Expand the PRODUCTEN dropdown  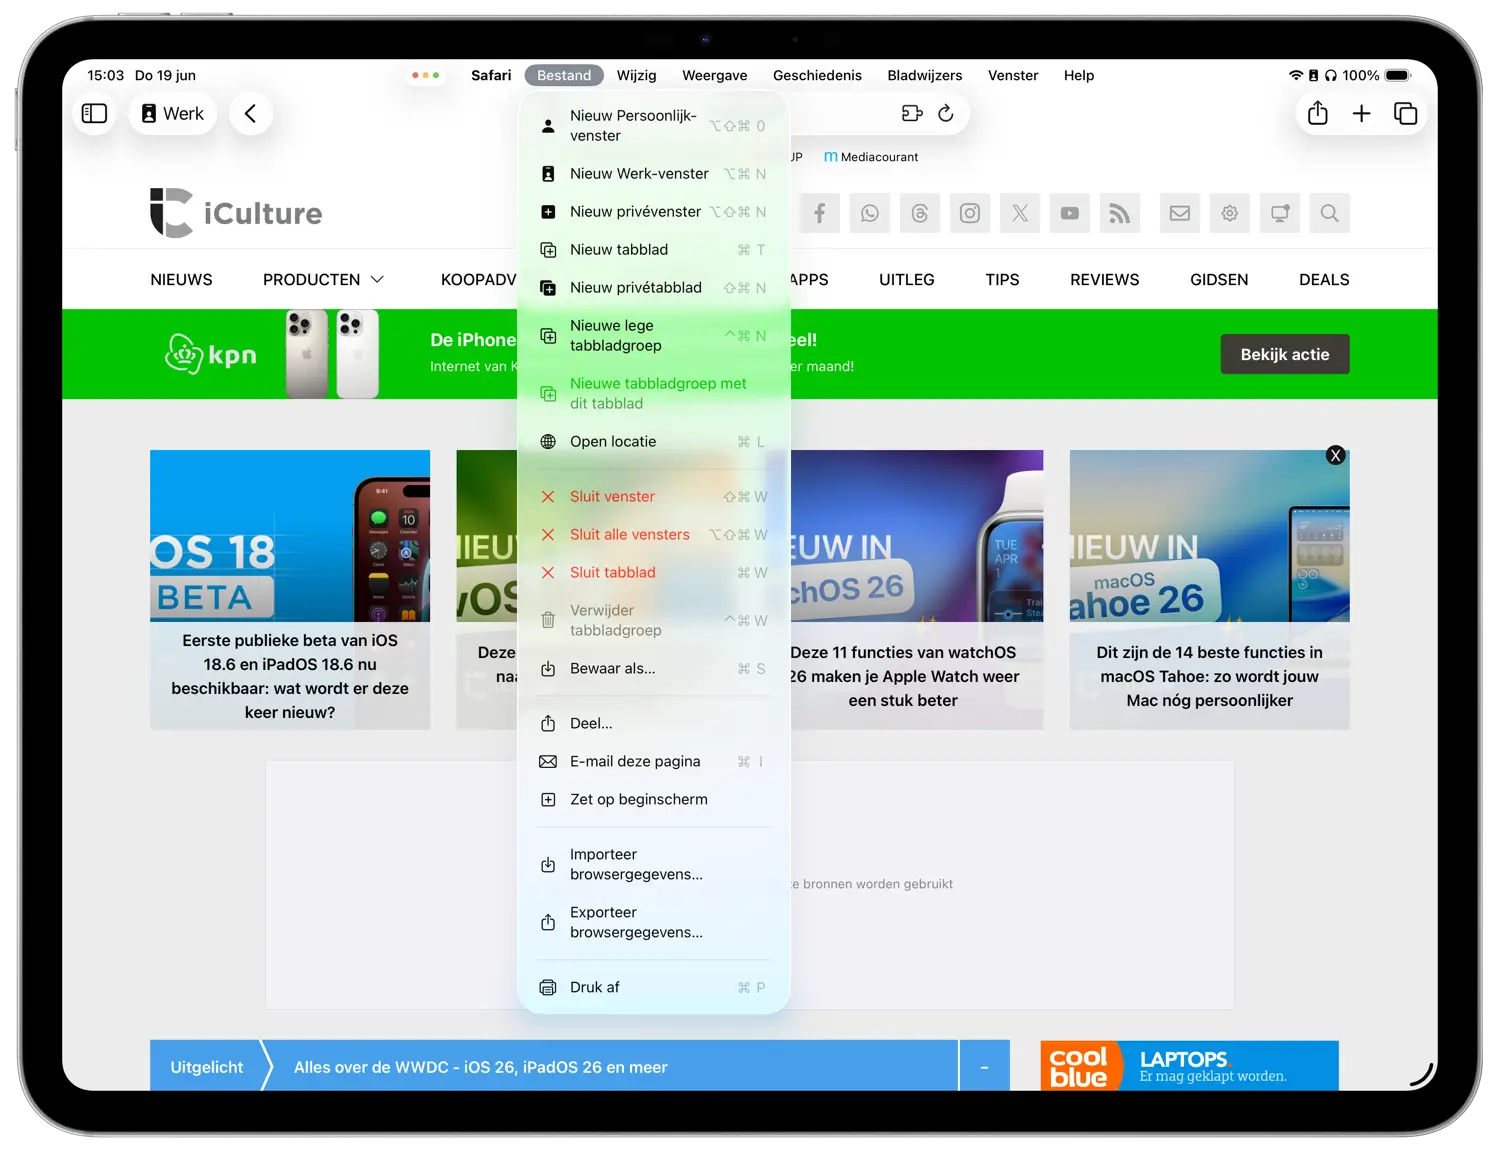(x=323, y=280)
